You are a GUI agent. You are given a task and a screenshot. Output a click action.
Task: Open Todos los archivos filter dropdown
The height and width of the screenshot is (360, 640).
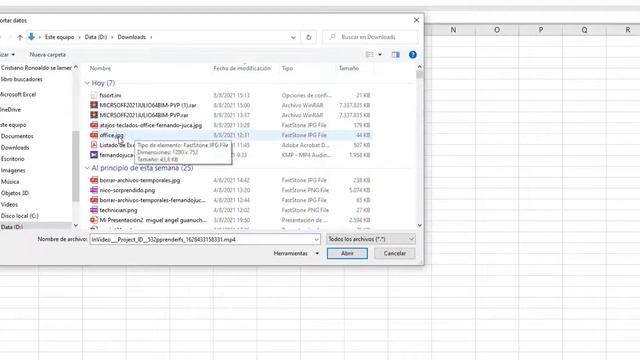[371, 239]
